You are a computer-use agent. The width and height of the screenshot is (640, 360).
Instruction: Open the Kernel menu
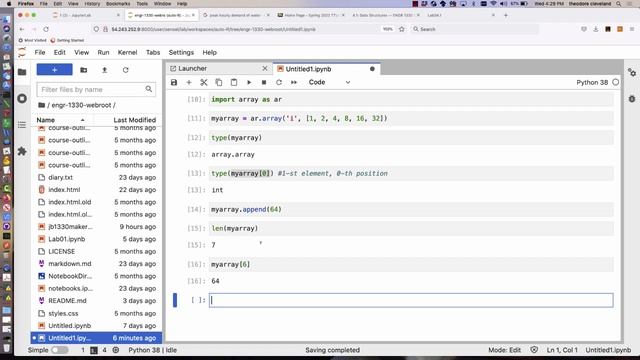127,52
